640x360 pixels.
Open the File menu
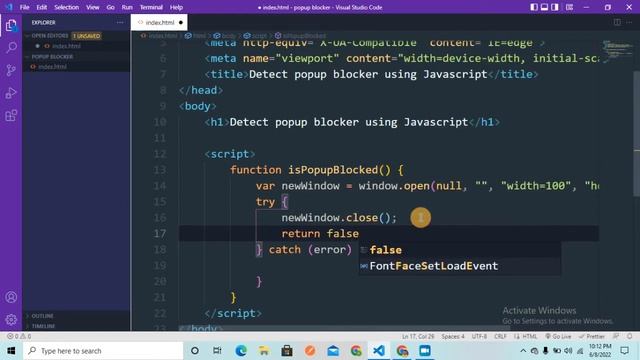(24, 7)
